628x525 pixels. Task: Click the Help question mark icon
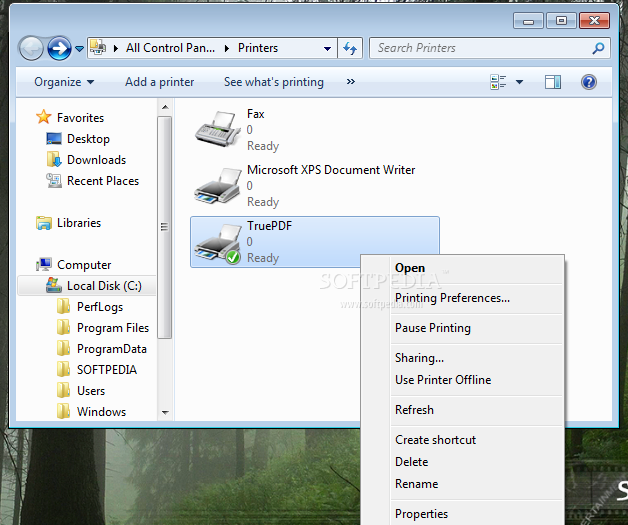click(x=589, y=82)
